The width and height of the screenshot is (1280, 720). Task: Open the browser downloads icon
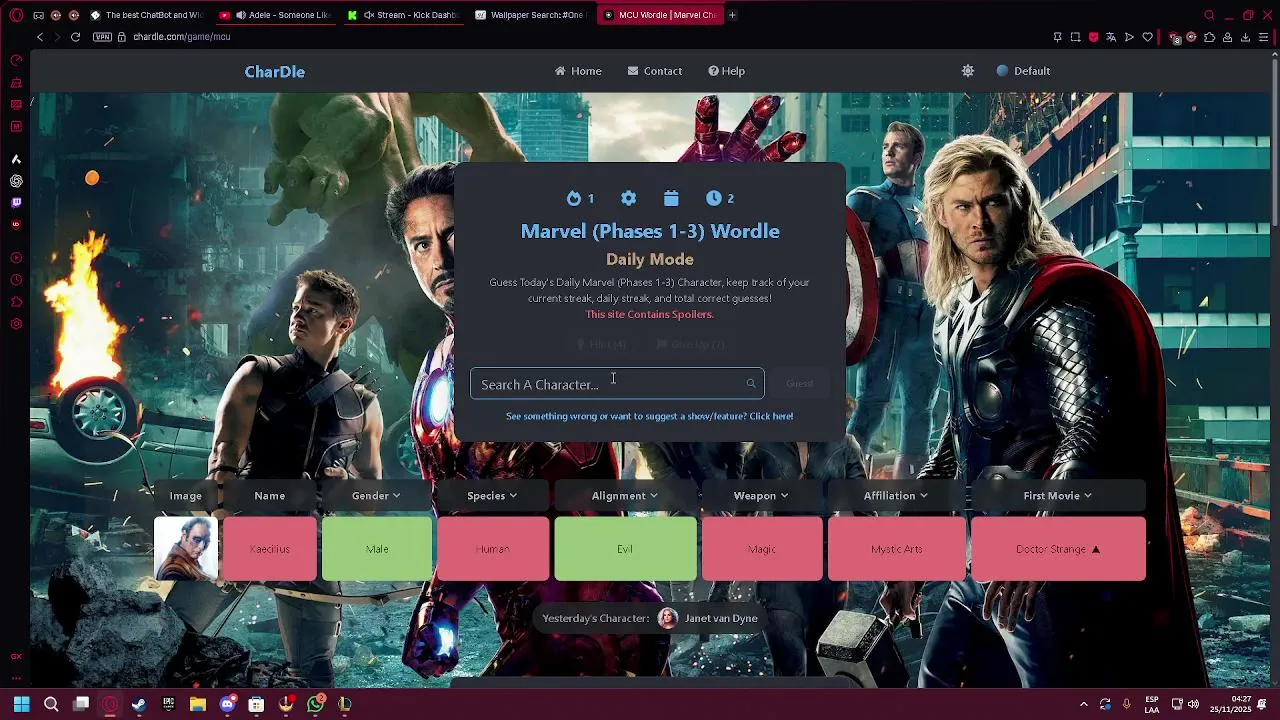tap(1245, 37)
